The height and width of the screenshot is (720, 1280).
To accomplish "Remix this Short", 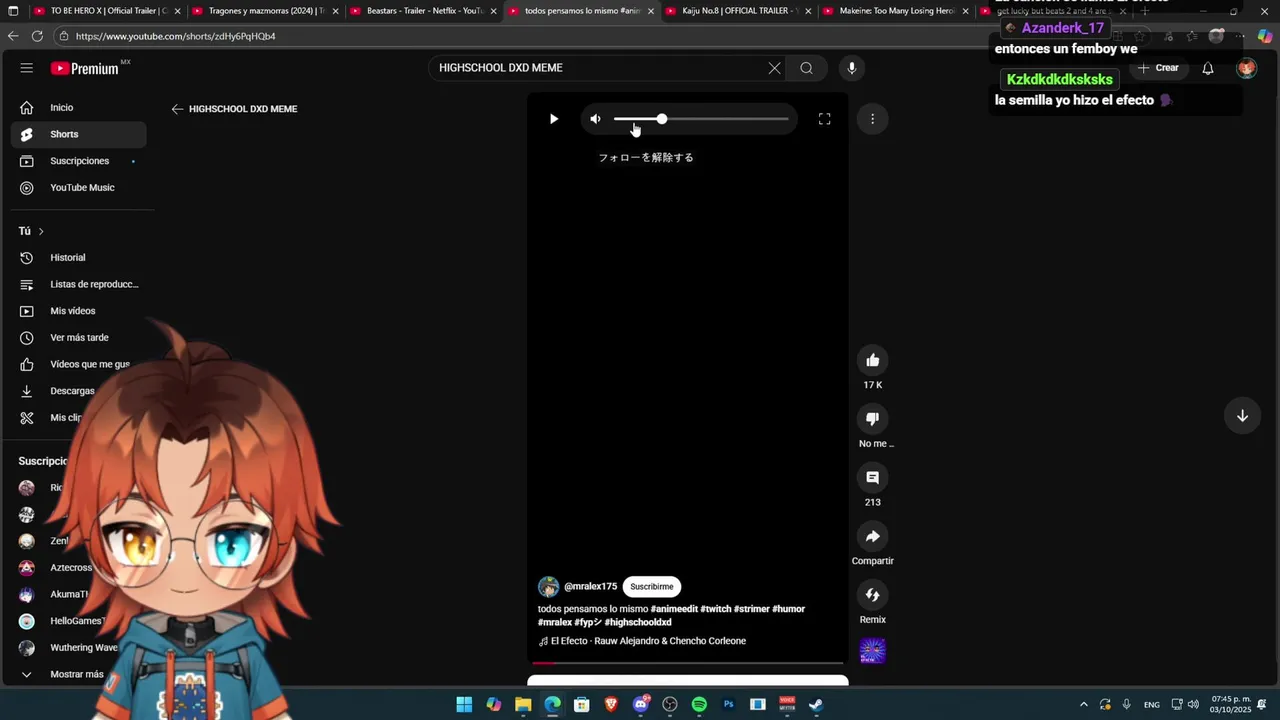I will (x=872, y=595).
